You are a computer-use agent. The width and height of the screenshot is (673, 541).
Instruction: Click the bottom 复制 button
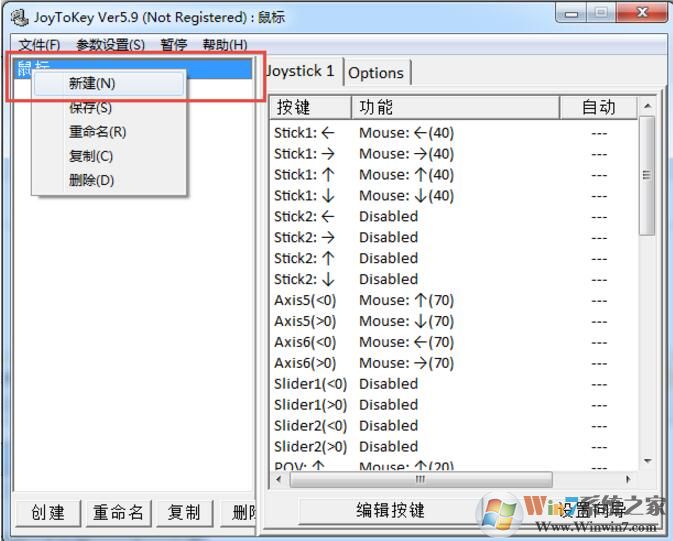pyautogui.click(x=185, y=513)
